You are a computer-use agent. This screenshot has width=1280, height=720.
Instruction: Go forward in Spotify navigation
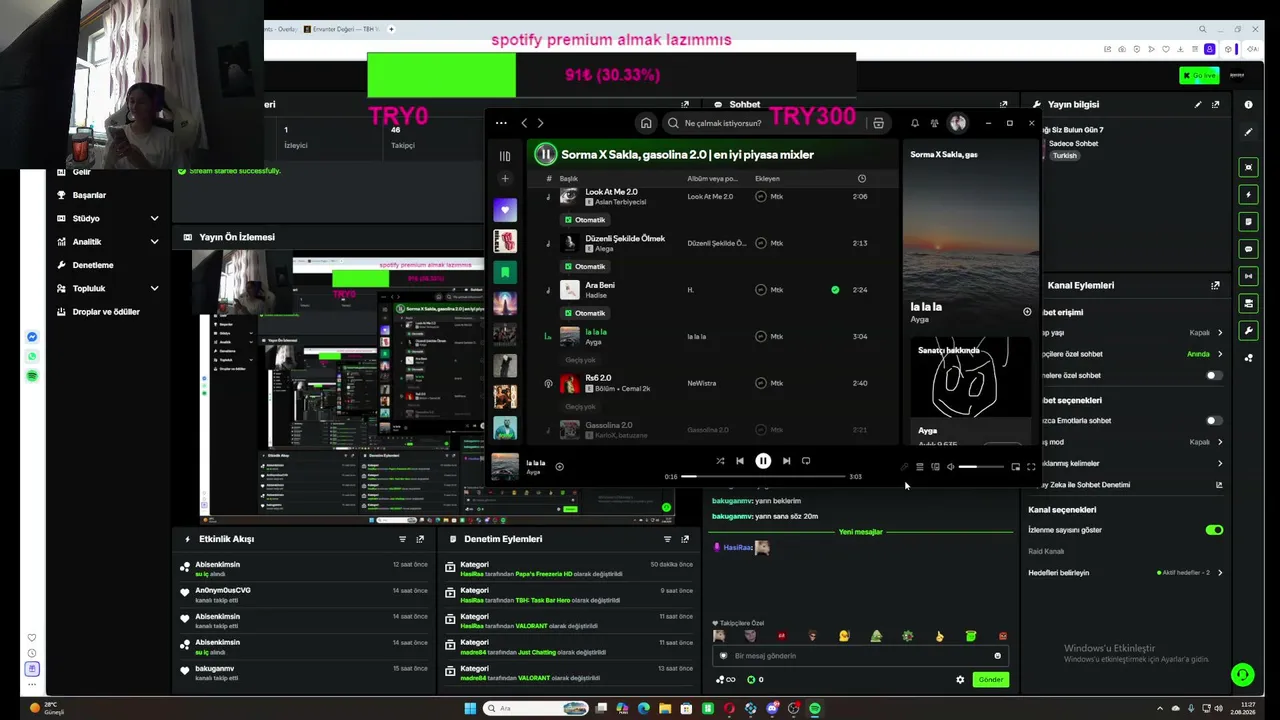[x=541, y=123]
